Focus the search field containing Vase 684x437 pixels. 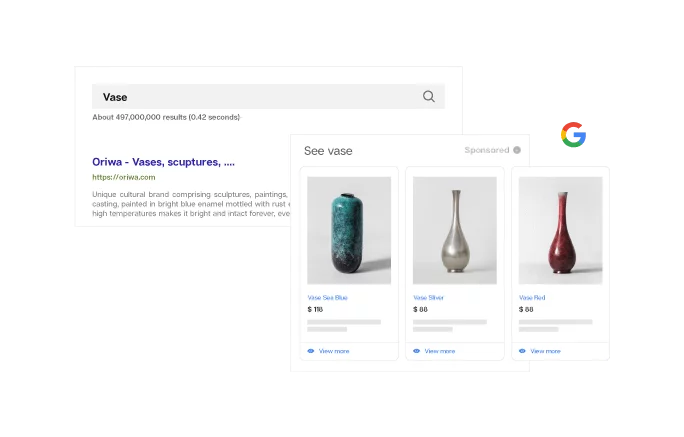tap(268, 96)
